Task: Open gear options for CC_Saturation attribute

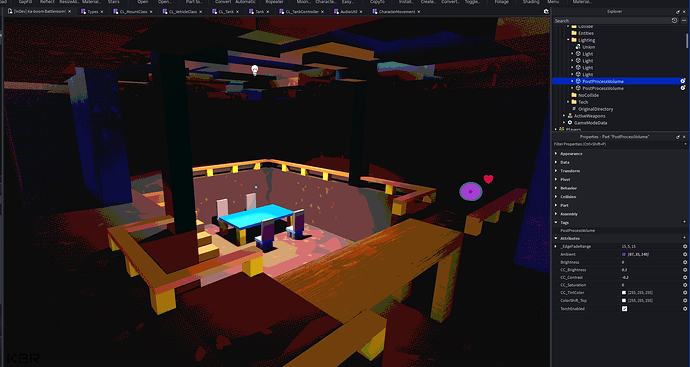Action: click(685, 285)
